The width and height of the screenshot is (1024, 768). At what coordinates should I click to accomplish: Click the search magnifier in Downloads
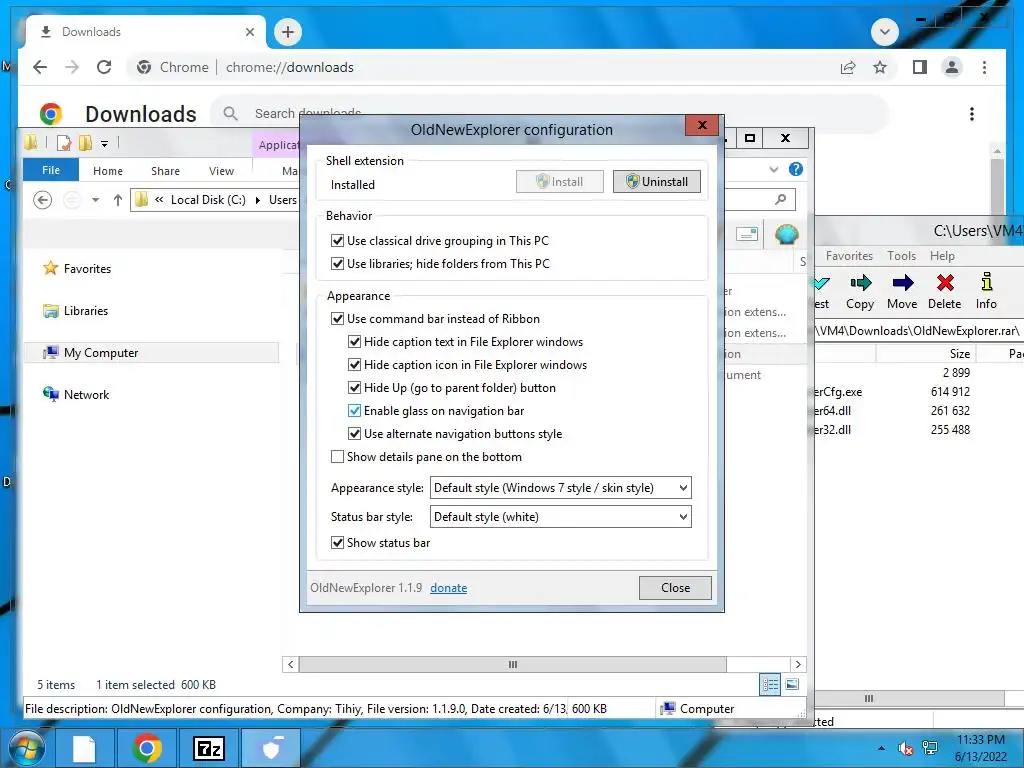click(230, 114)
